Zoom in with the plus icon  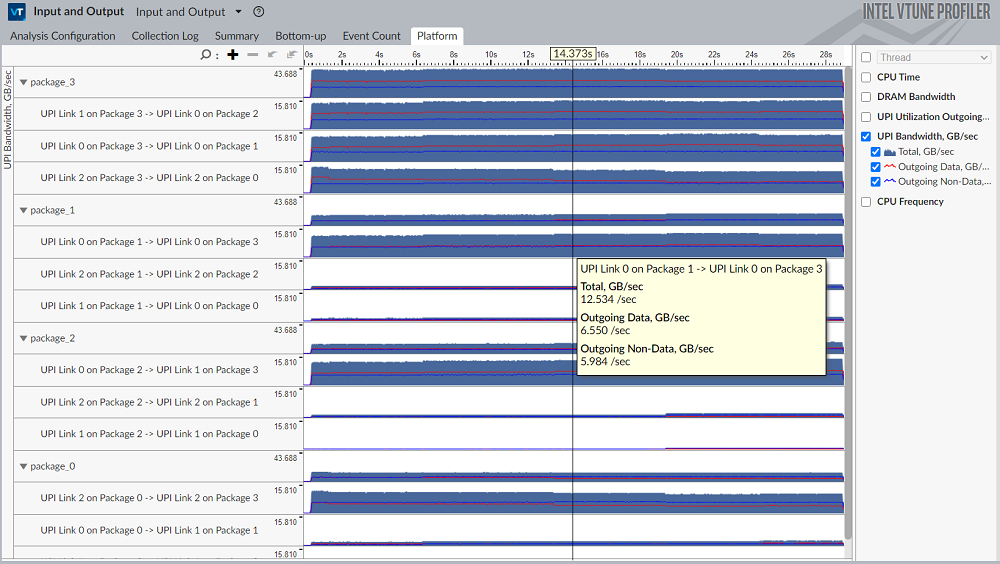coord(233,54)
